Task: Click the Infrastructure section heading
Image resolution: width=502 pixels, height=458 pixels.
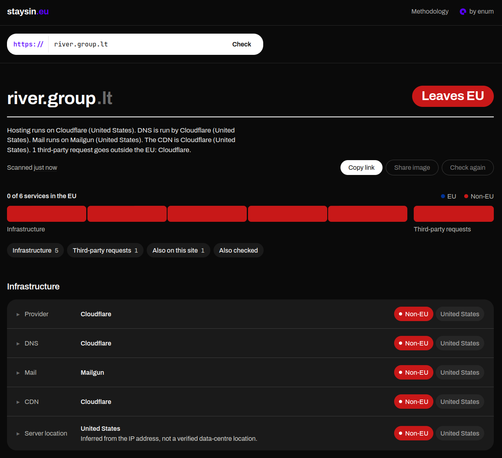Action: pos(33,287)
